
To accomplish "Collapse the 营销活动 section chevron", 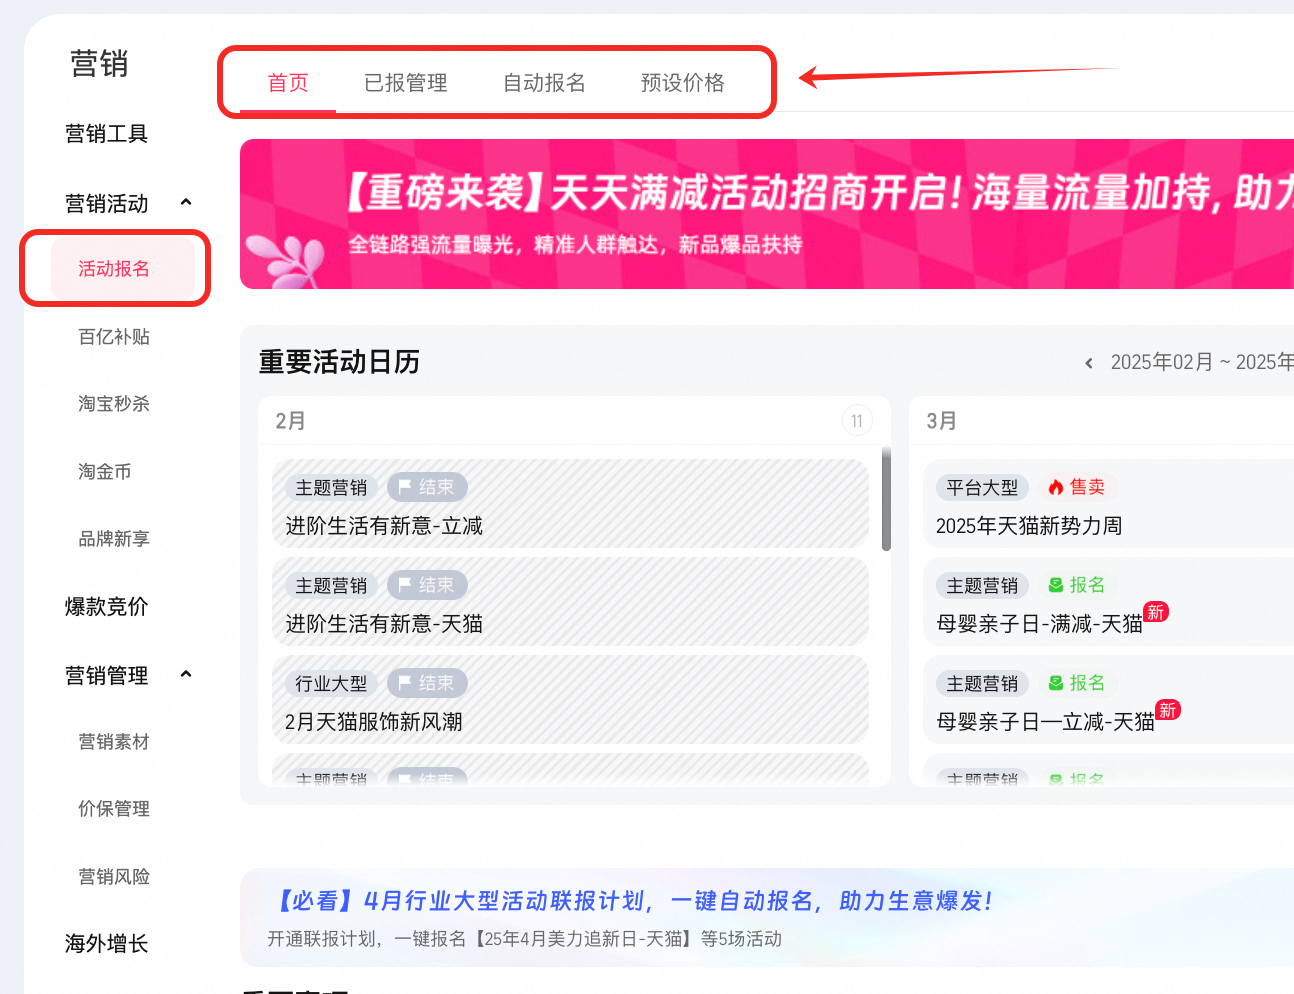I will click(186, 202).
